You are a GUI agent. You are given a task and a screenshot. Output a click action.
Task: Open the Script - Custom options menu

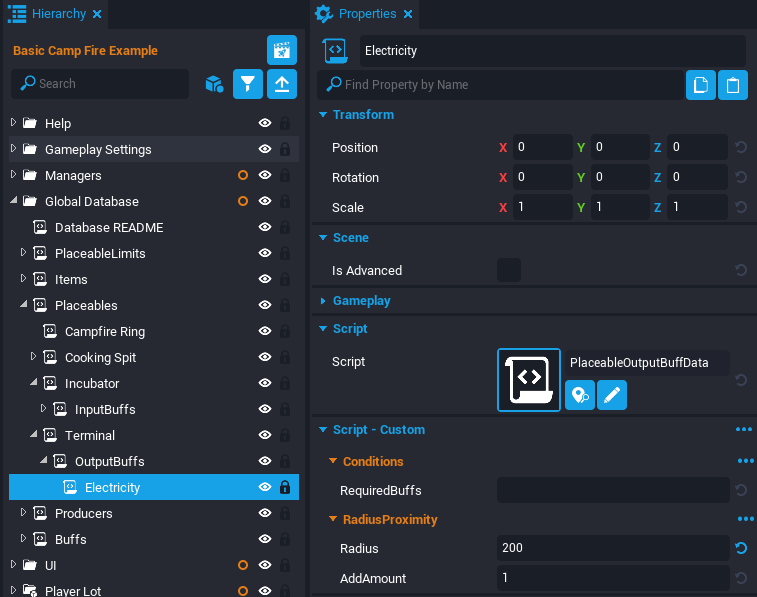click(x=743, y=430)
